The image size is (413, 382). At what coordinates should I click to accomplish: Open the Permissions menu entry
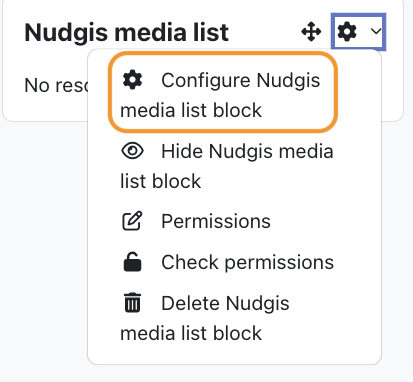(216, 221)
